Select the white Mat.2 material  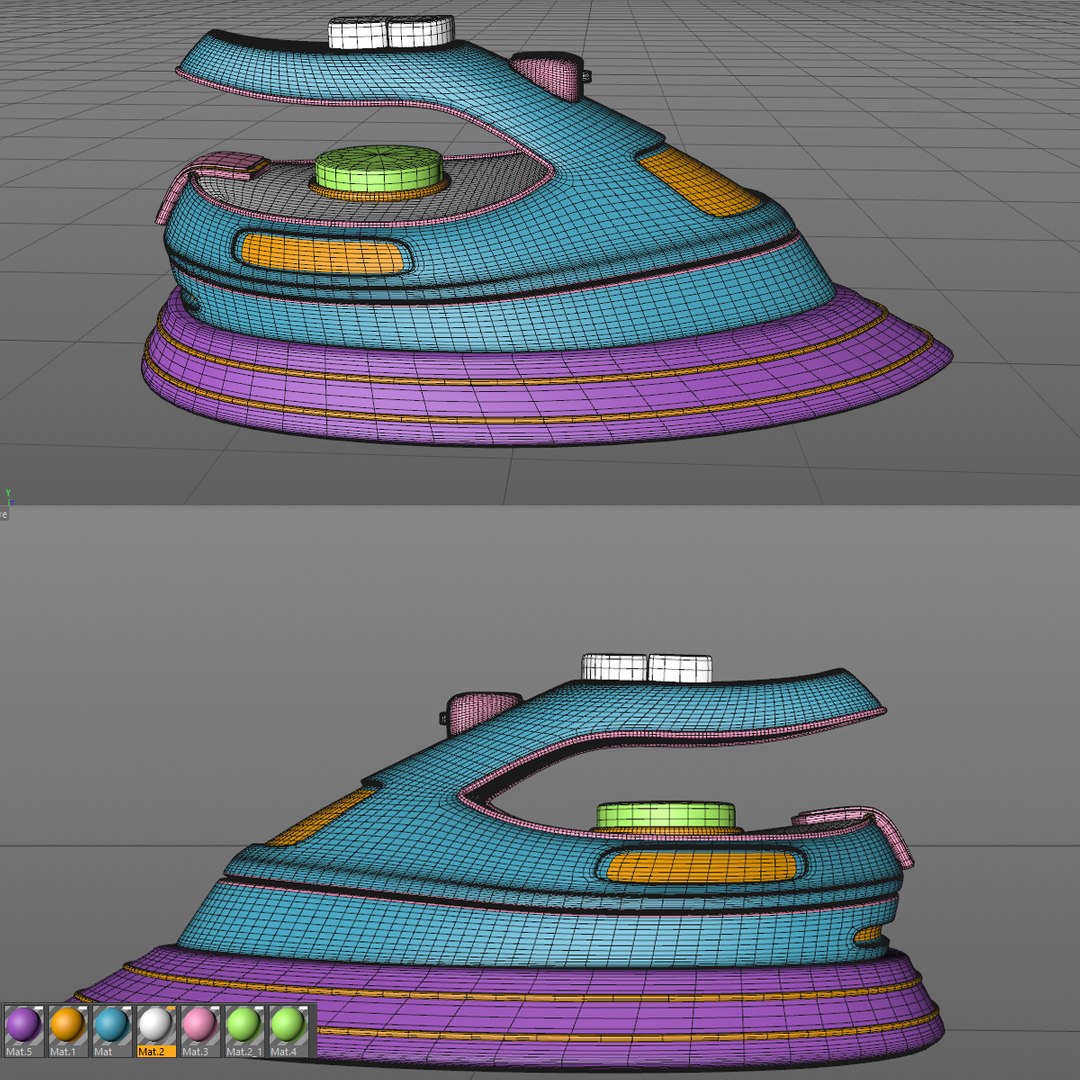156,1030
